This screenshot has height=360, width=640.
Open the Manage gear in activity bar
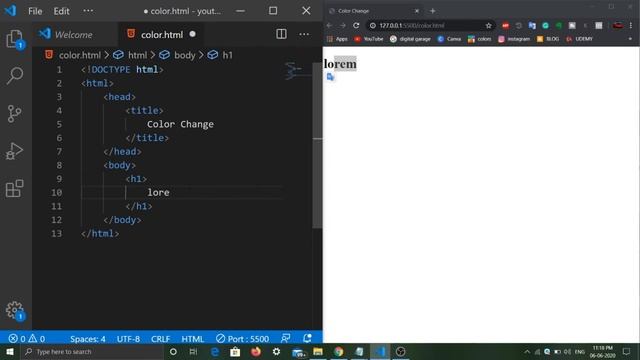coord(15,311)
